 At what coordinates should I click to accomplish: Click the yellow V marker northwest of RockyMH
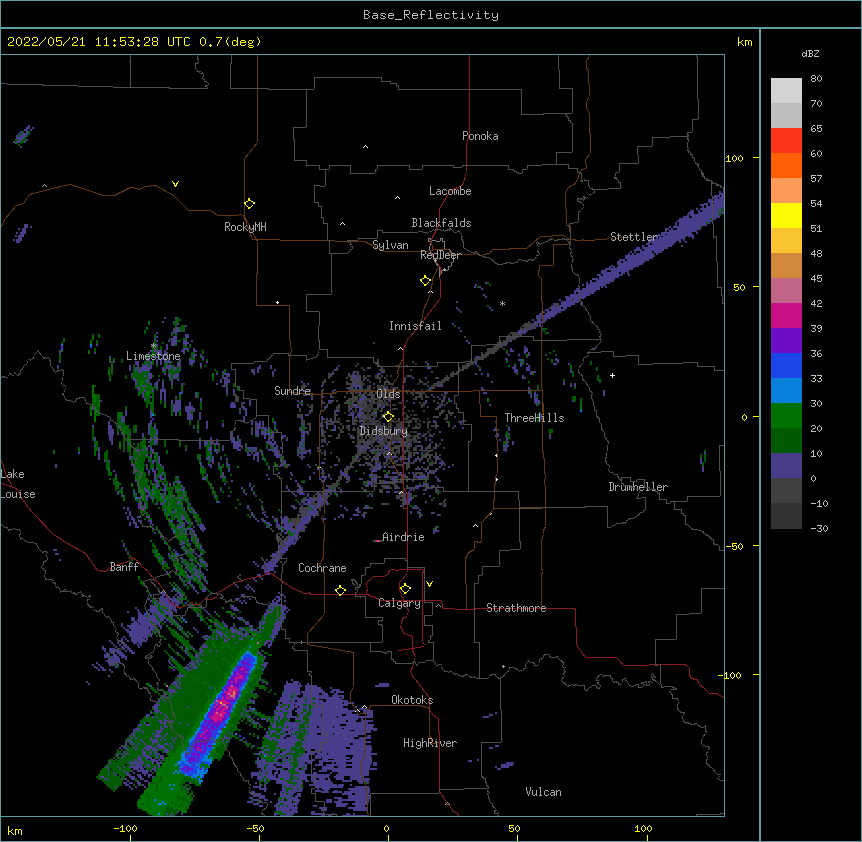point(175,184)
